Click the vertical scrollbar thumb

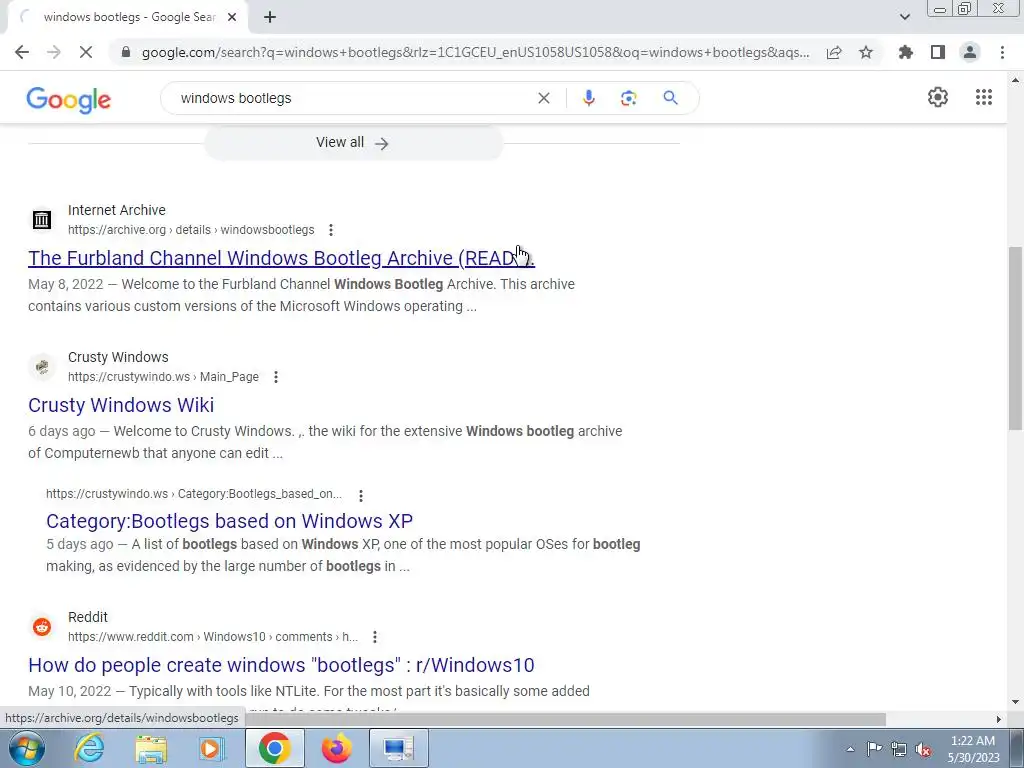click(x=1016, y=338)
